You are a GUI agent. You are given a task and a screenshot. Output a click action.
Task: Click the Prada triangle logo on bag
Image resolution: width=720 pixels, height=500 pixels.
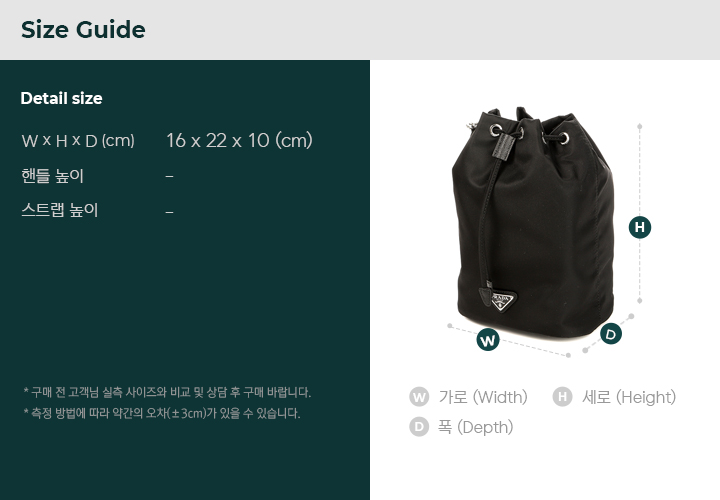503,300
